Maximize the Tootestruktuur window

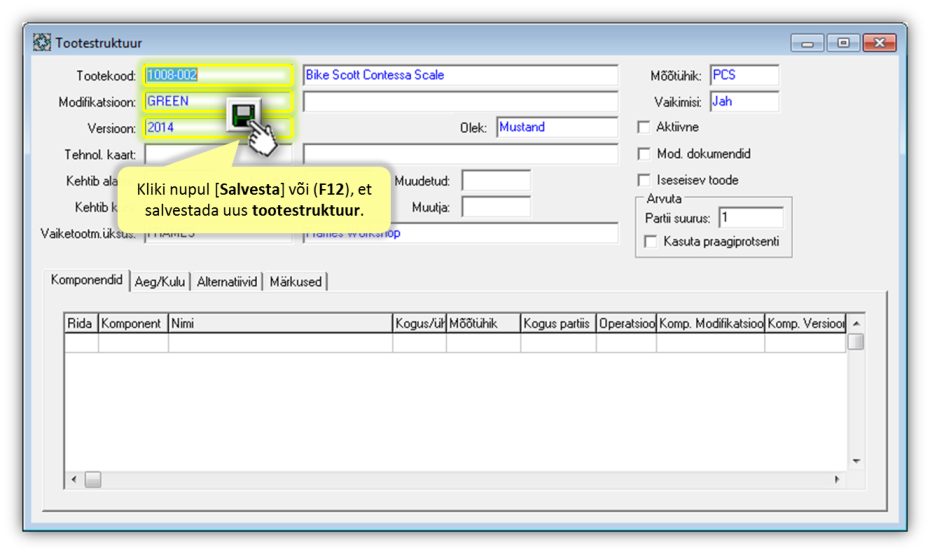tap(843, 43)
